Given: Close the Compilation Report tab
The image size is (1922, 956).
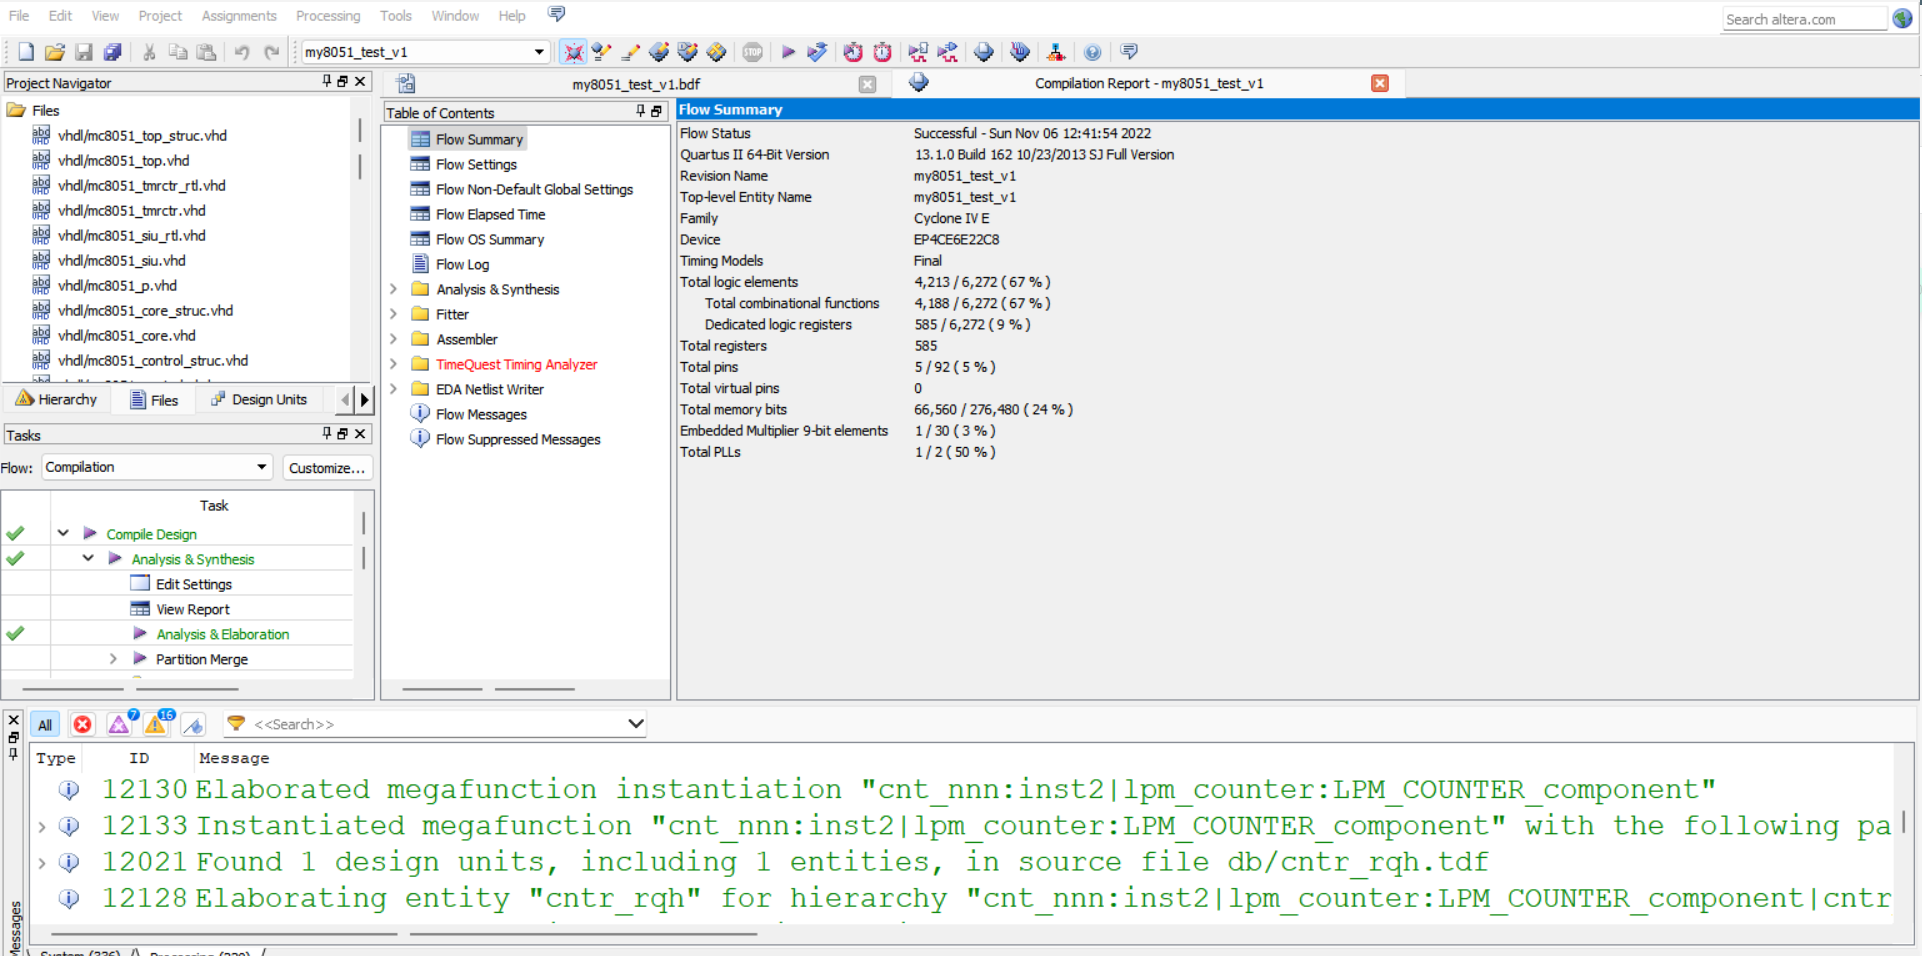Looking at the screenshot, I should [x=1380, y=83].
